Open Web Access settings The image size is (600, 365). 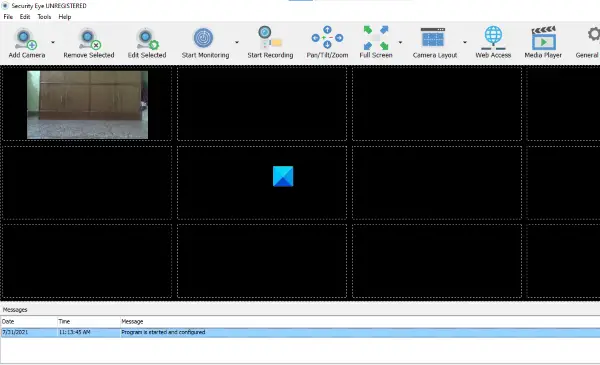493,42
